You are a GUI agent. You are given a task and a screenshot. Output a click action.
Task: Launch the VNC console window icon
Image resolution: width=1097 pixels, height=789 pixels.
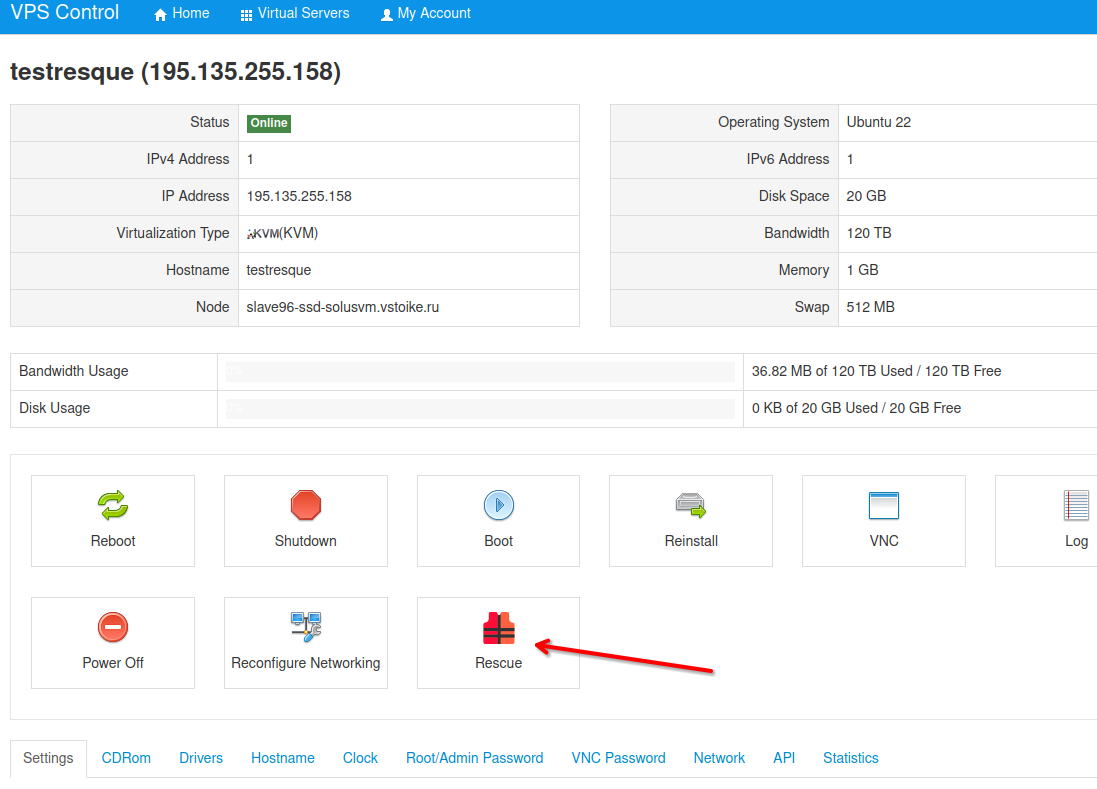coord(884,505)
